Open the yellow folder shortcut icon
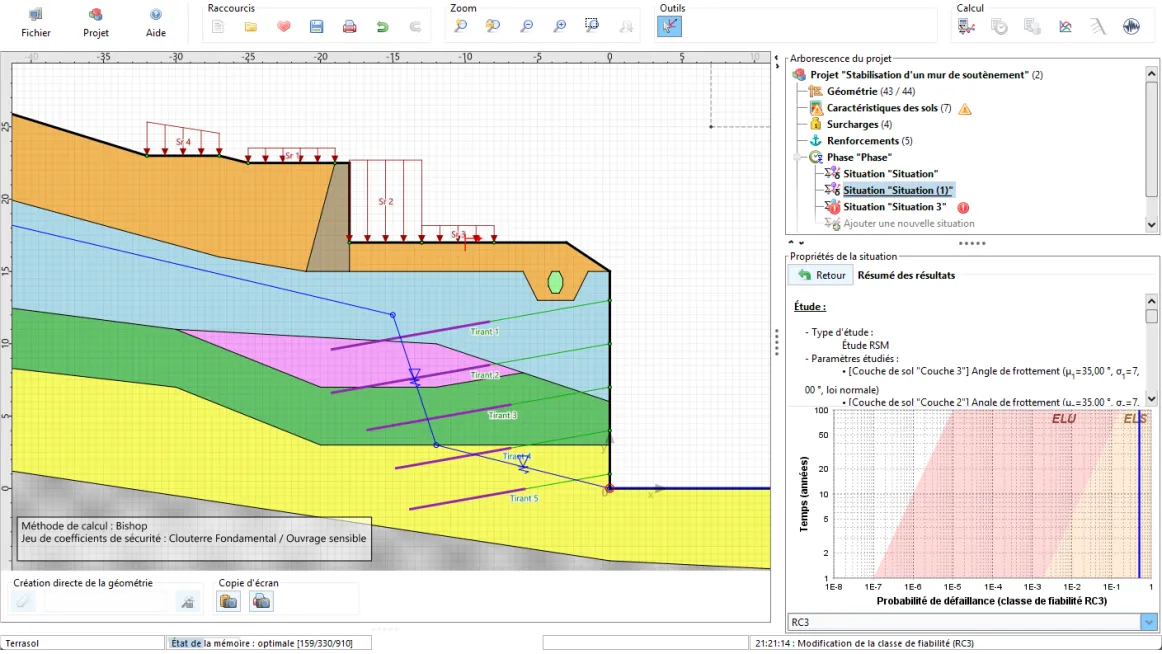The width and height of the screenshot is (1162, 654). coord(251,27)
